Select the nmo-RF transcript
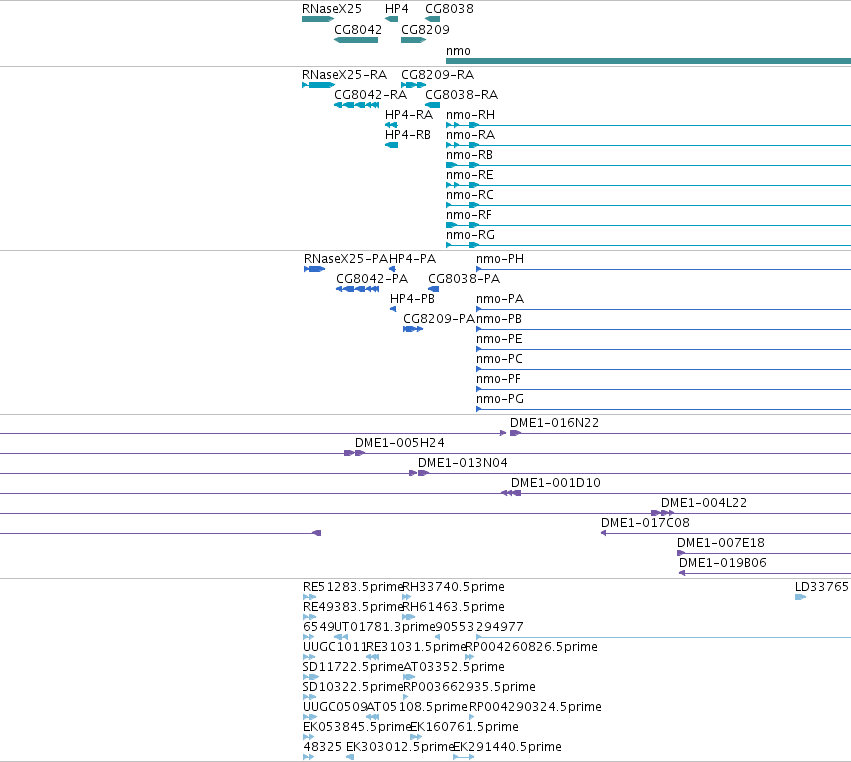The height and width of the screenshot is (762, 851). tap(649, 225)
